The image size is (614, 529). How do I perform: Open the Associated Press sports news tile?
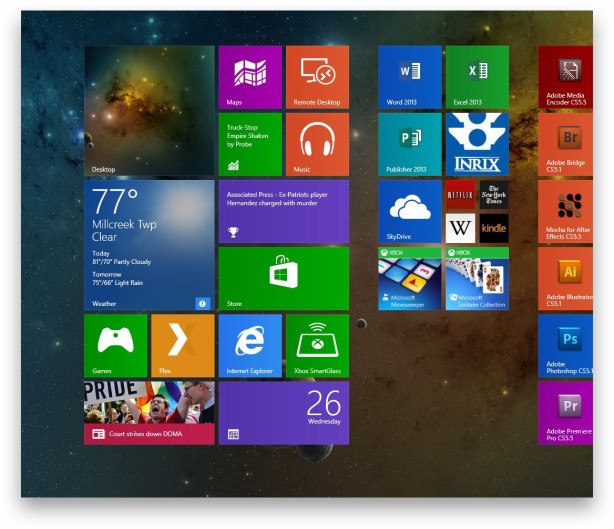tap(284, 211)
